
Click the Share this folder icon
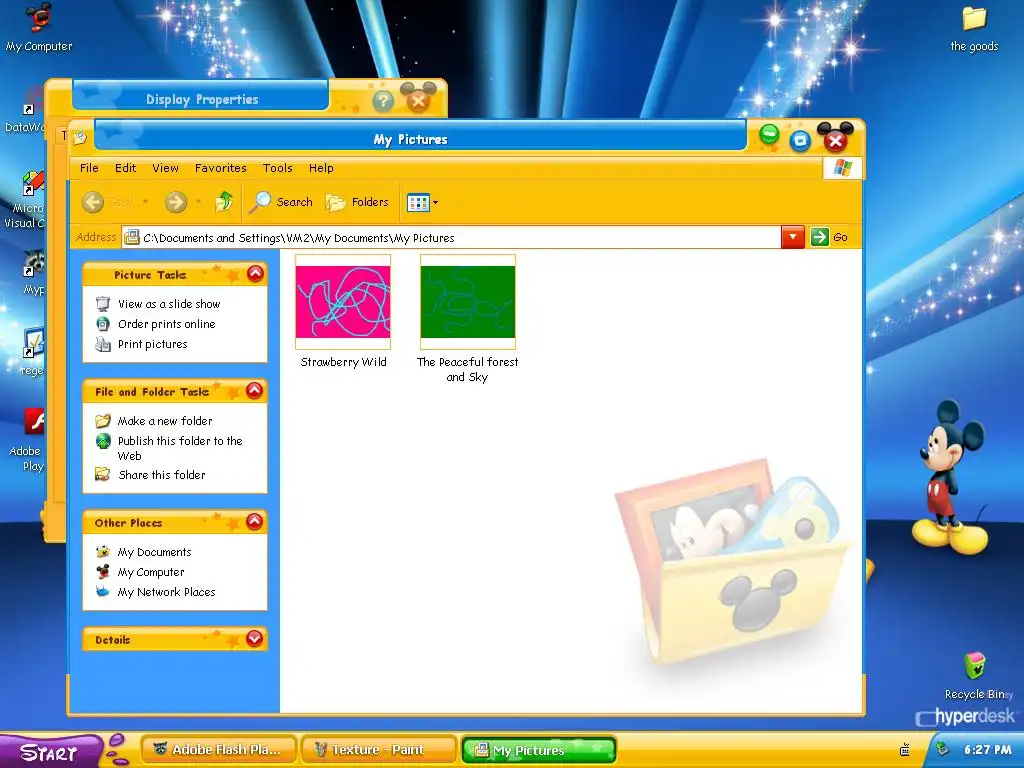tap(103, 474)
